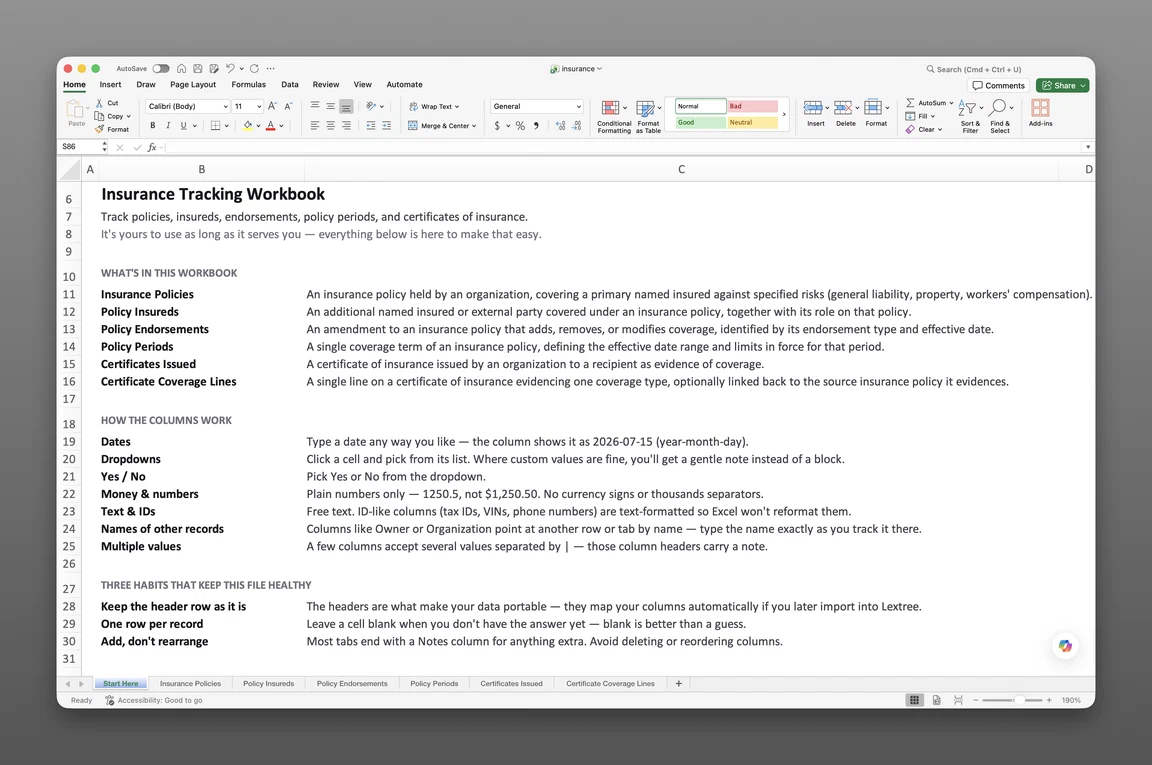Viewport: 1152px width, 765px height.
Task: Decrease font size with the smaller A icon
Action: pyautogui.click(x=288, y=106)
